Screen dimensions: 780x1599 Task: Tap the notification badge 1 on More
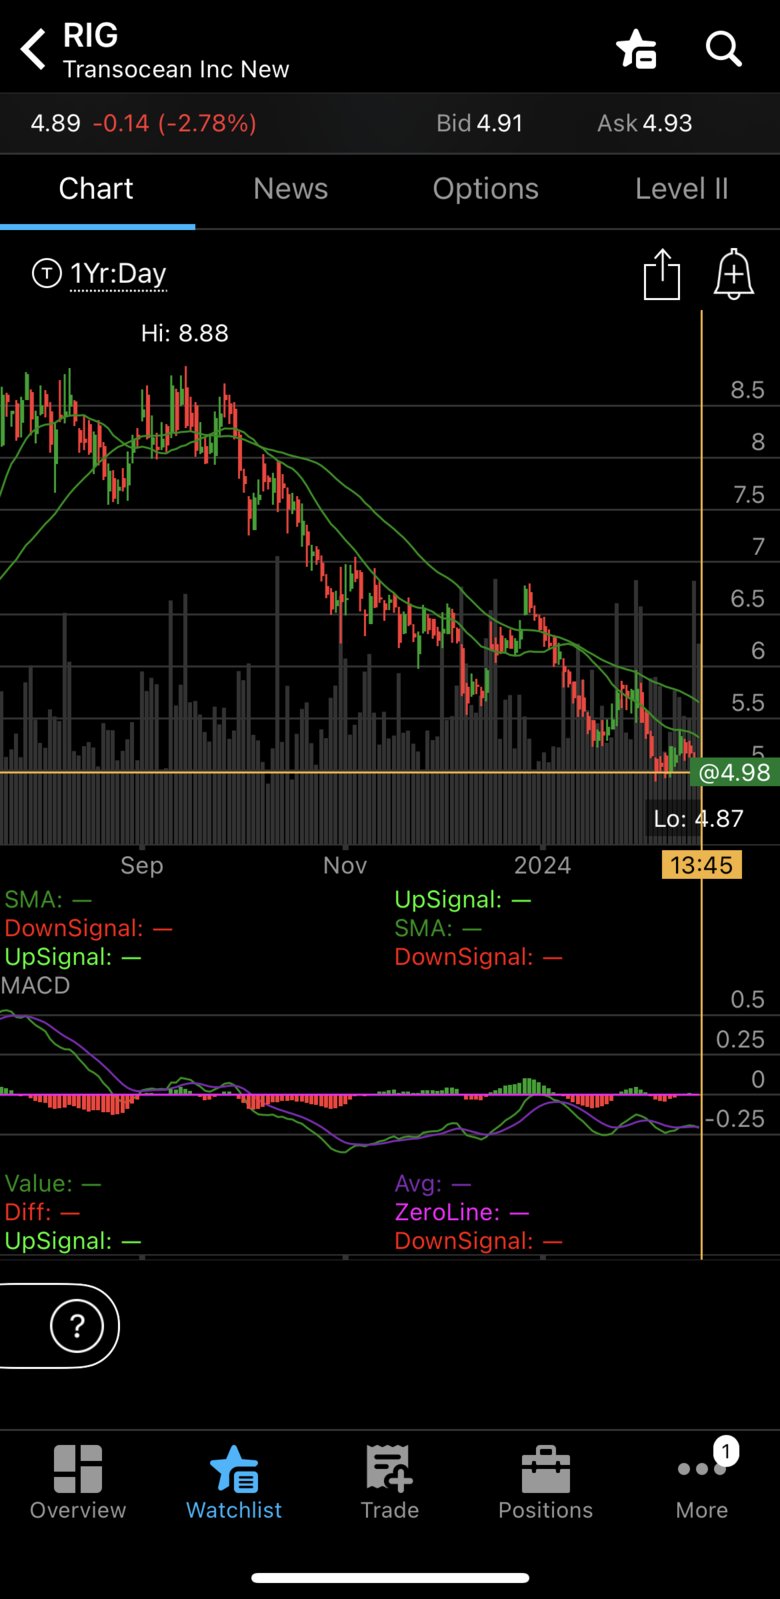click(x=726, y=1451)
